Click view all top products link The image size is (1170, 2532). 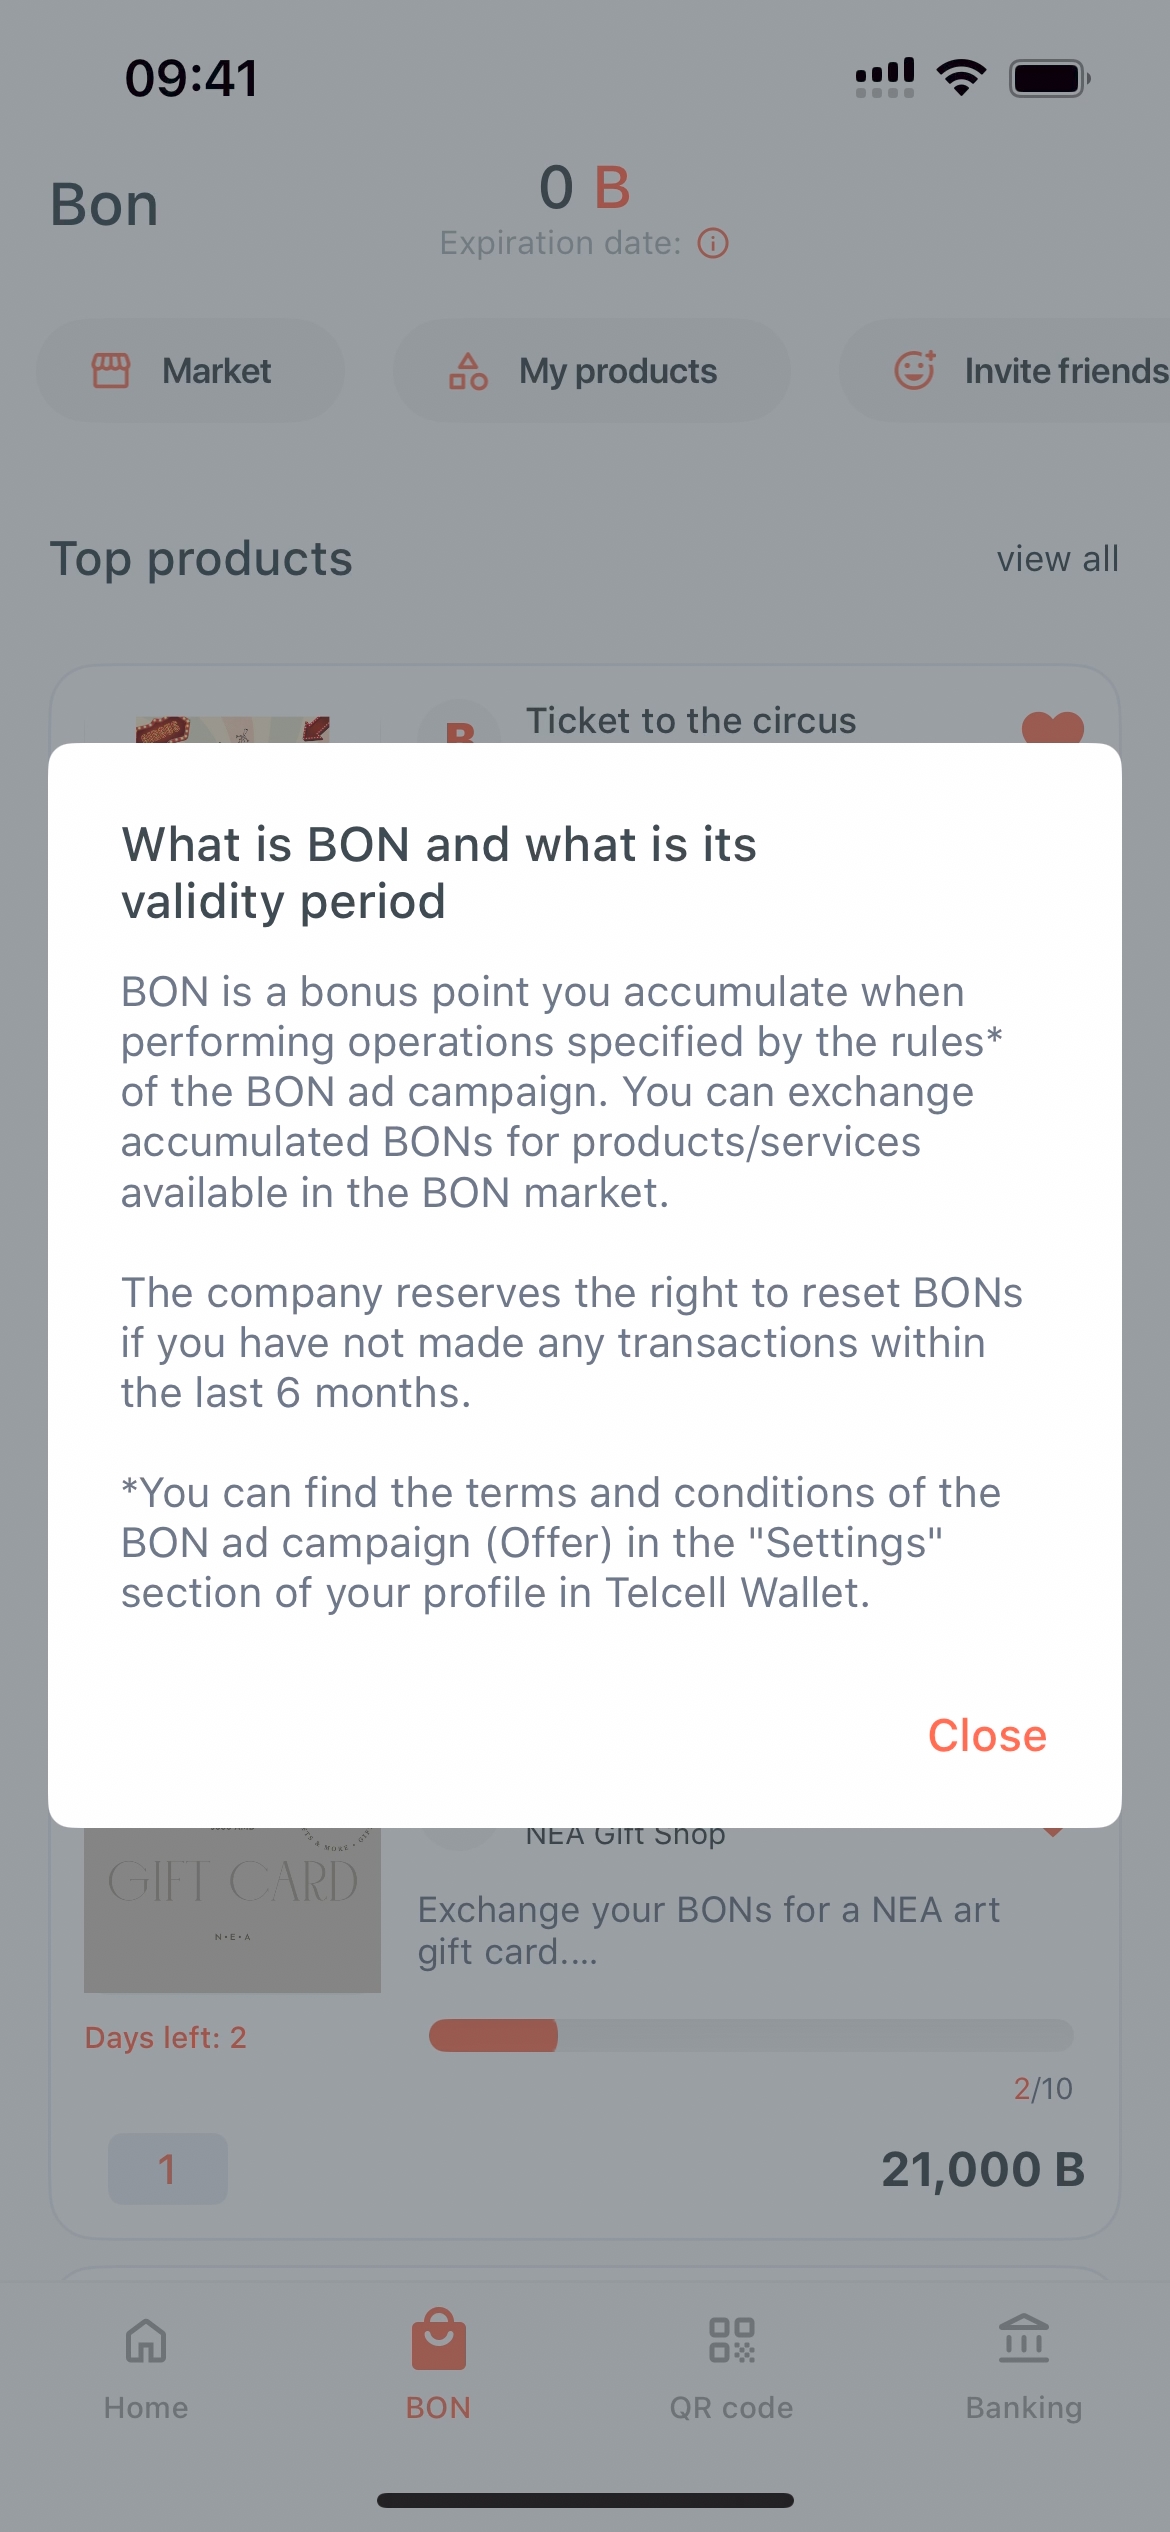[x=1057, y=559]
